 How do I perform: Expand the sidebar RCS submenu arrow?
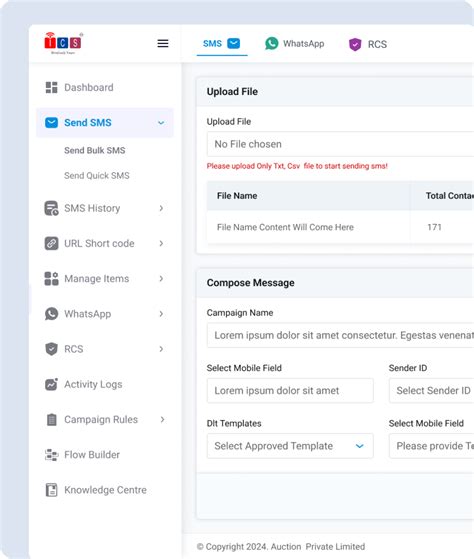pyautogui.click(x=161, y=349)
